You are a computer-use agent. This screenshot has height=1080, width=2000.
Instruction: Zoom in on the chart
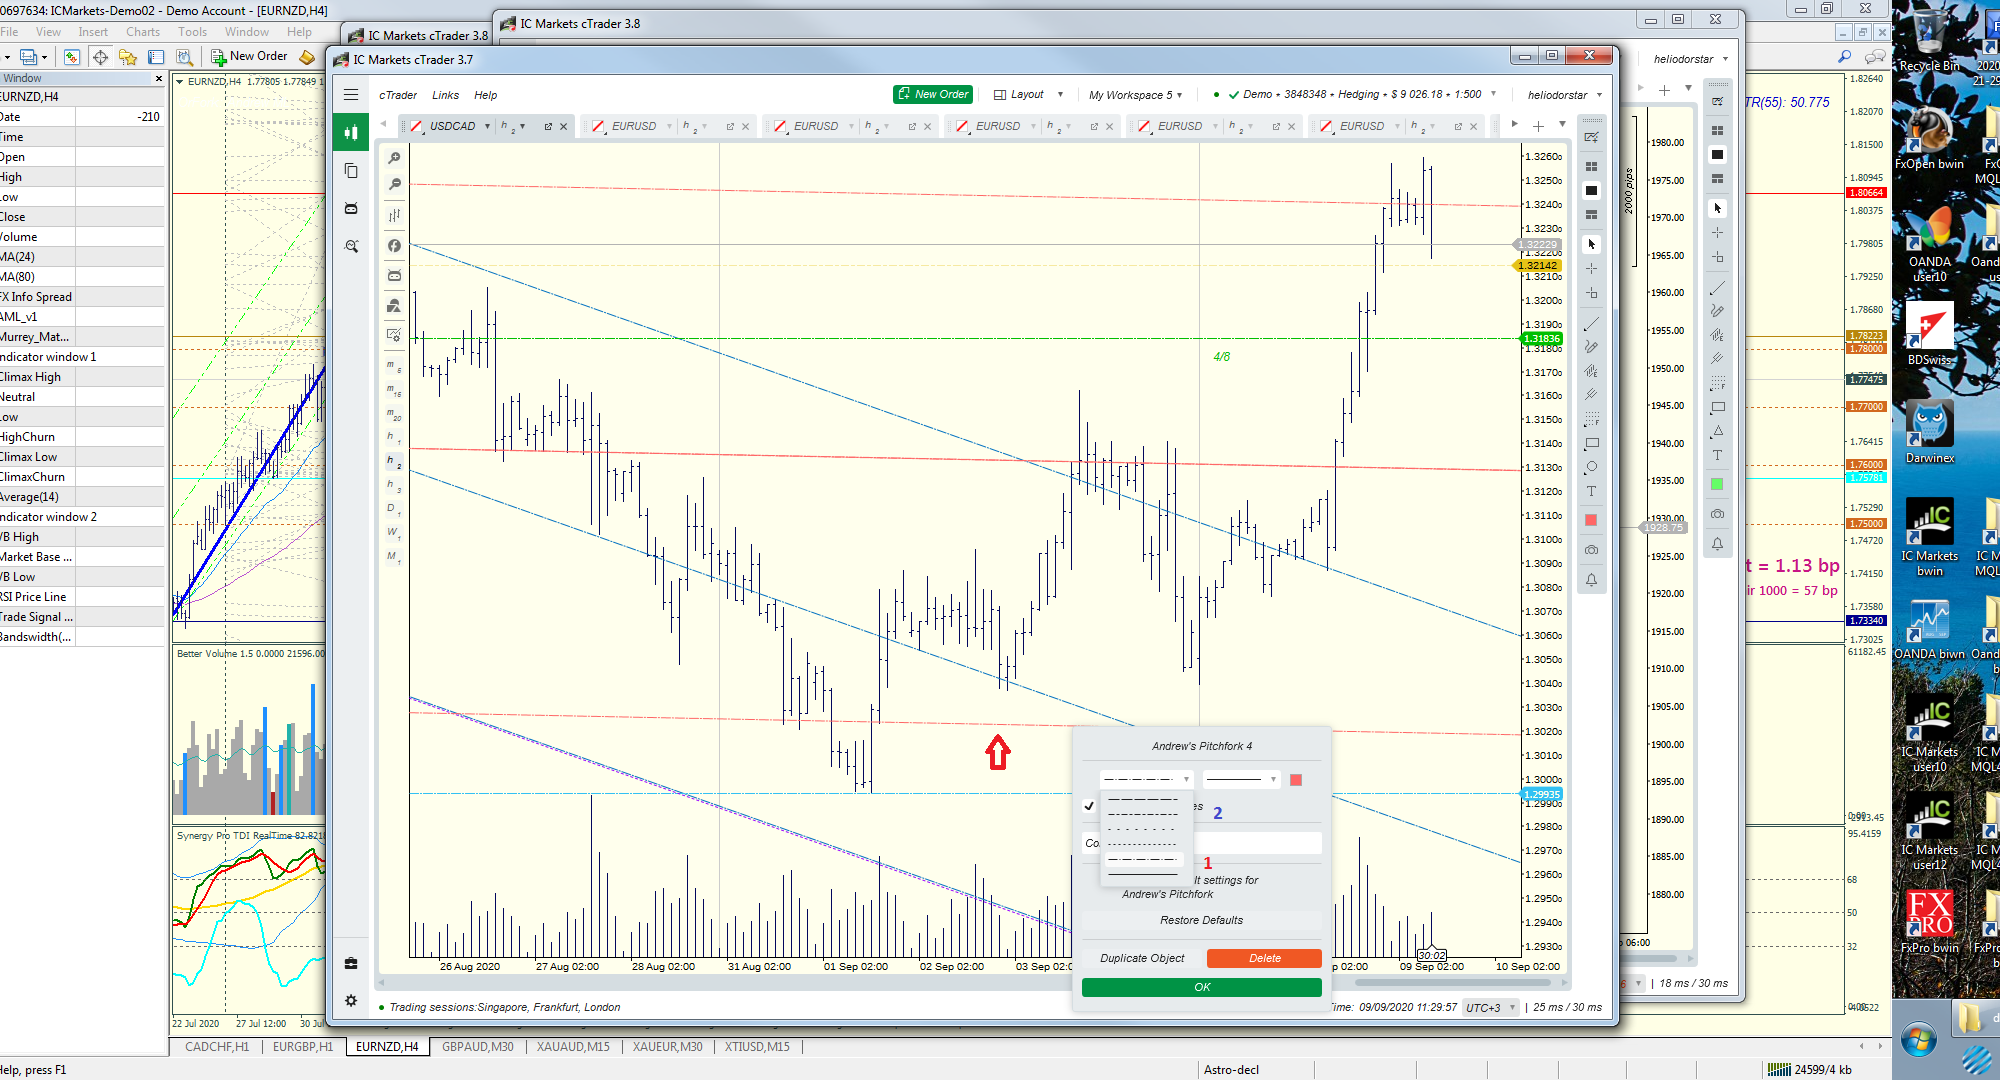[x=394, y=159]
